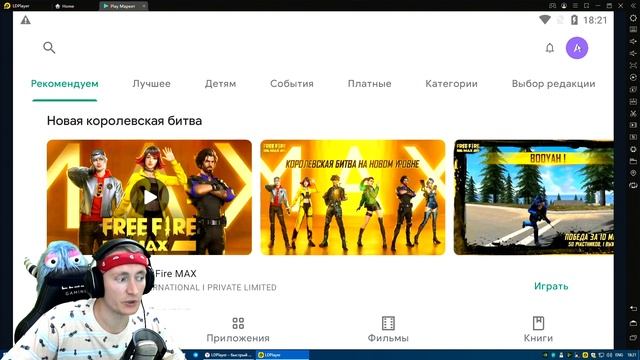Go to Книги in bottom navigation
The width and height of the screenshot is (640, 360).
point(538,330)
